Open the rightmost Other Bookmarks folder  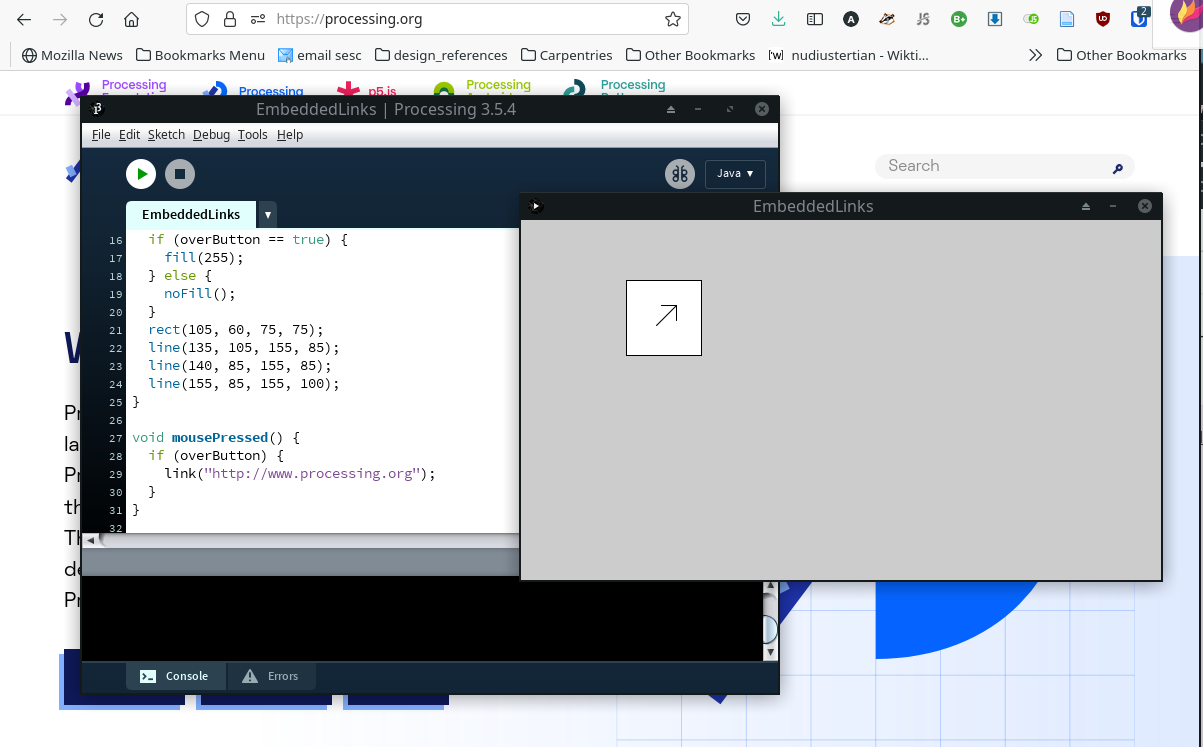pyautogui.click(x=1121, y=55)
